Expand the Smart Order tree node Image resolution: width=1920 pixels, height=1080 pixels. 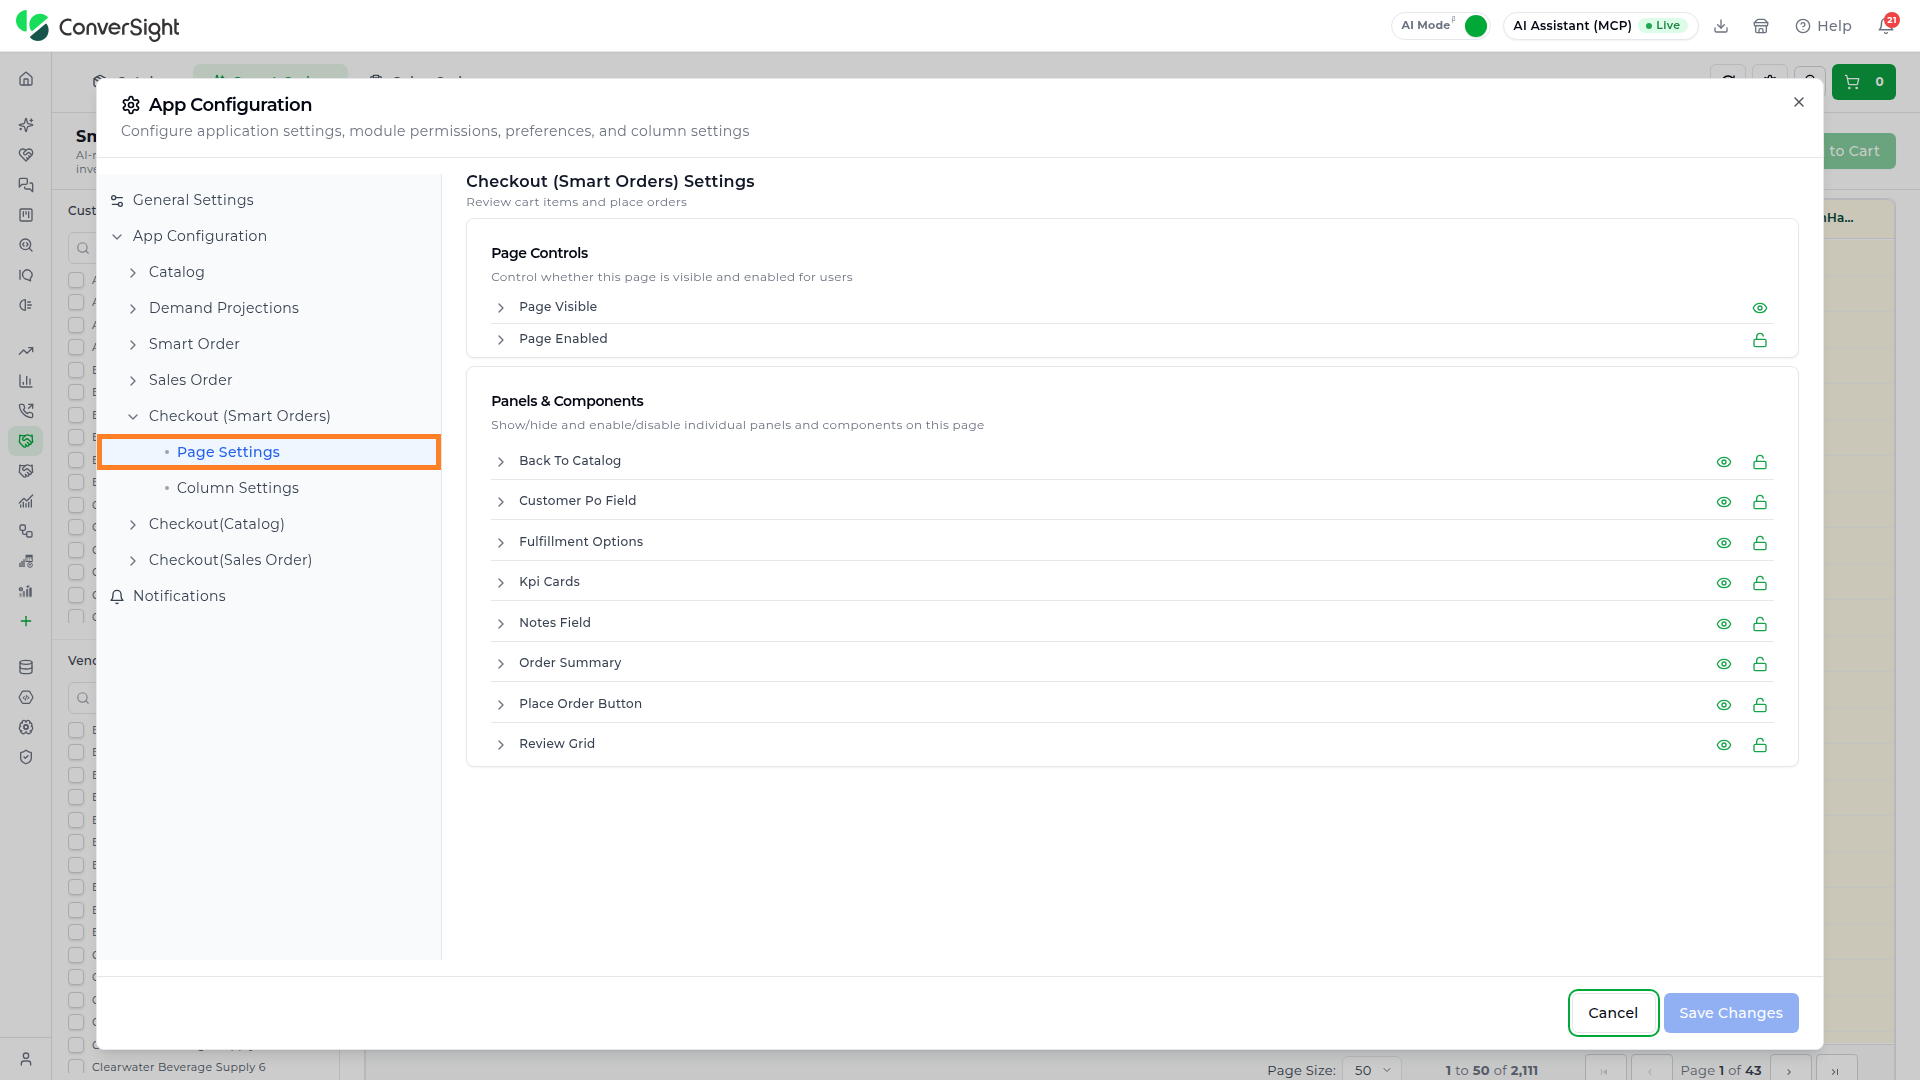[133, 345]
